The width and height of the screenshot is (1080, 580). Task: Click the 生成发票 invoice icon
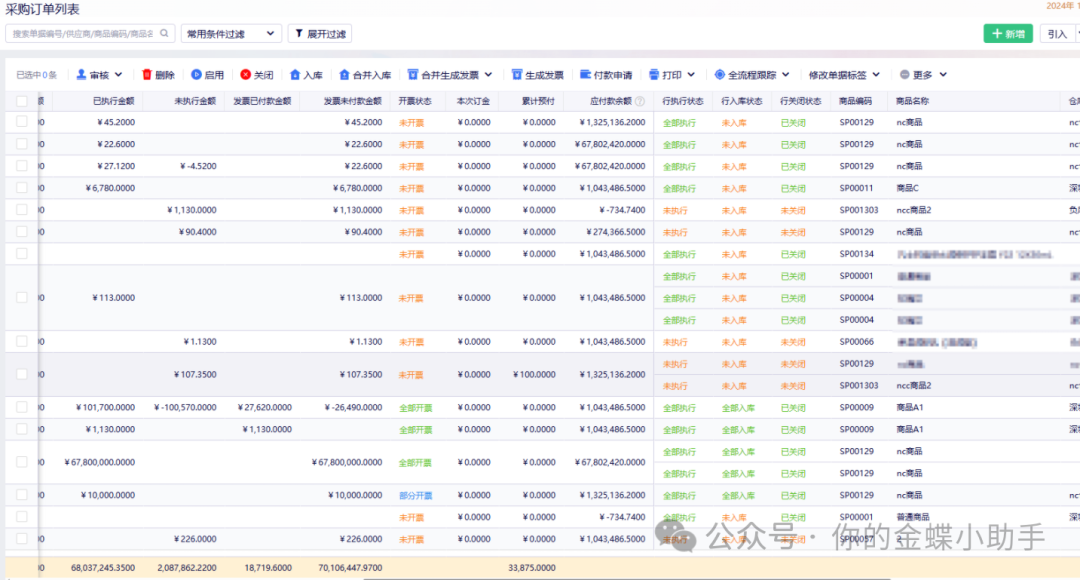click(517, 75)
